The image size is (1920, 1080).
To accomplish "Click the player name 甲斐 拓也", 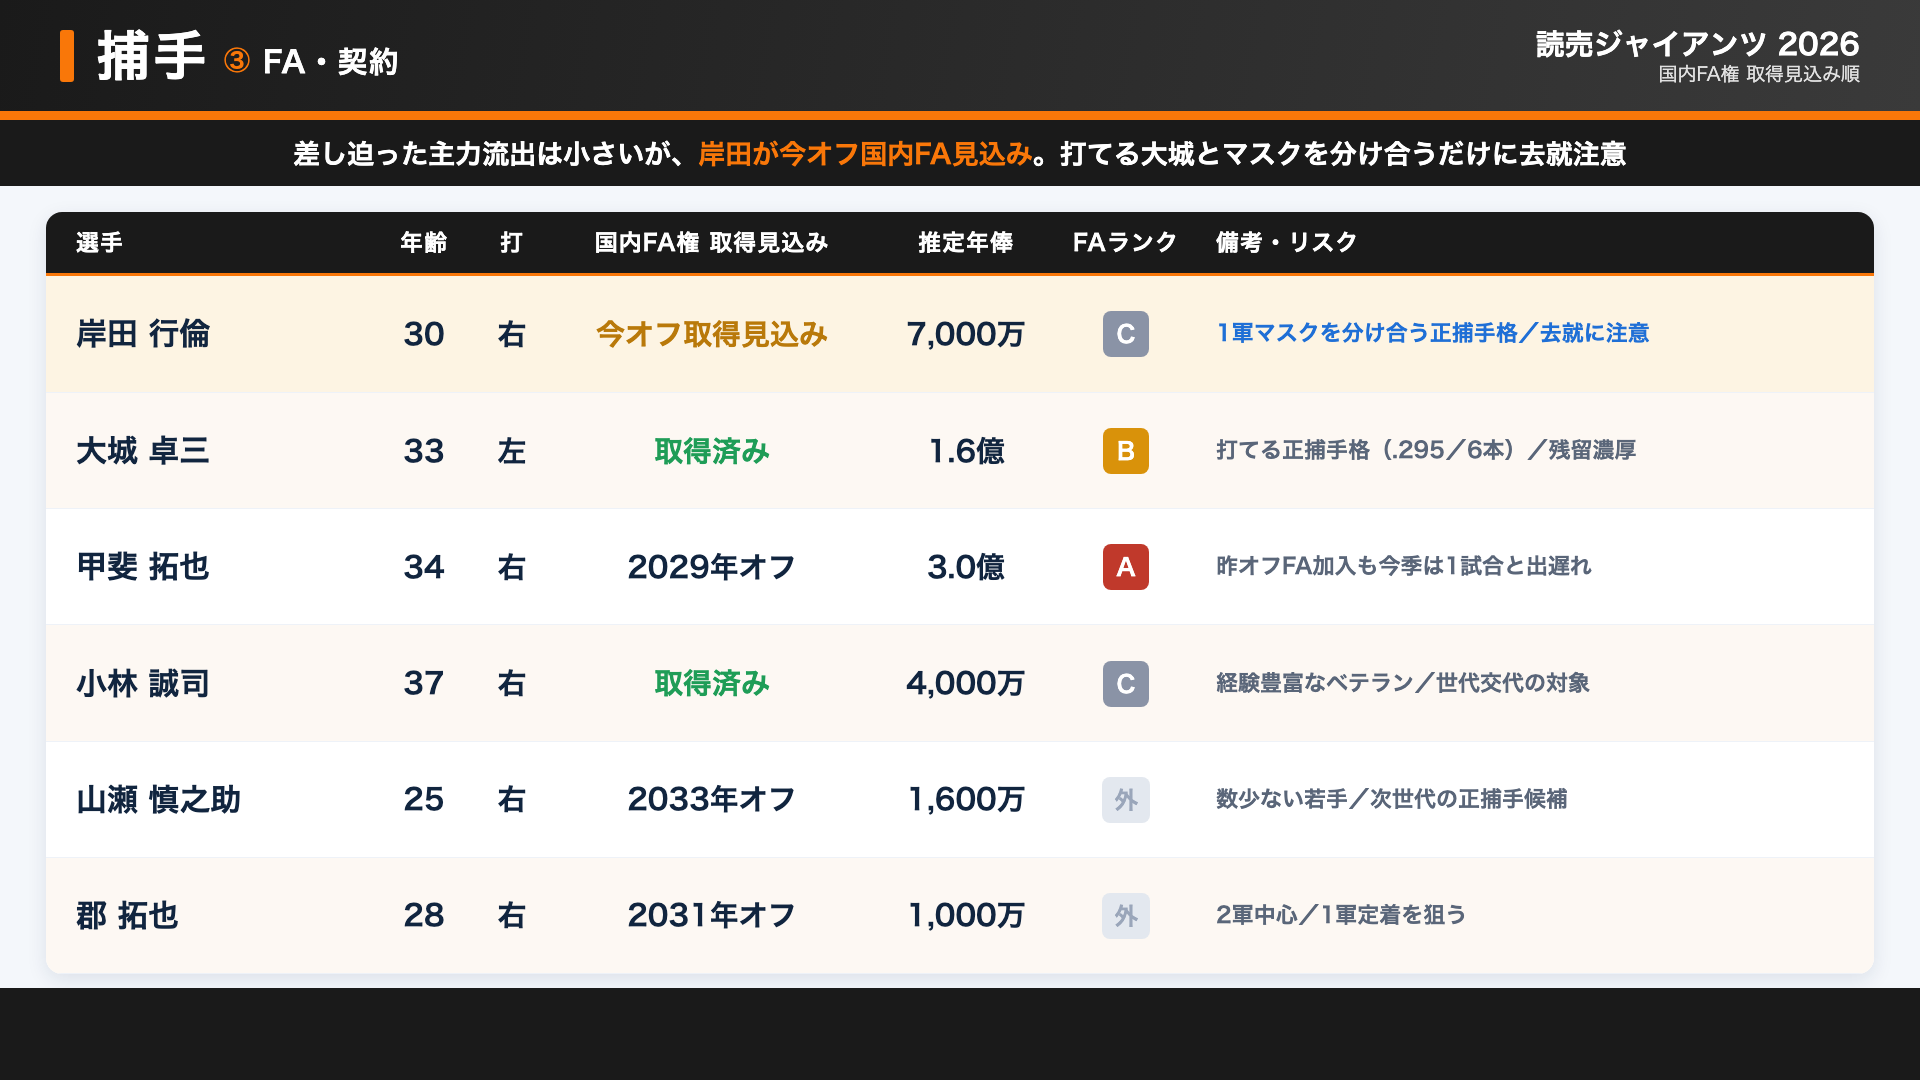I will (x=143, y=567).
